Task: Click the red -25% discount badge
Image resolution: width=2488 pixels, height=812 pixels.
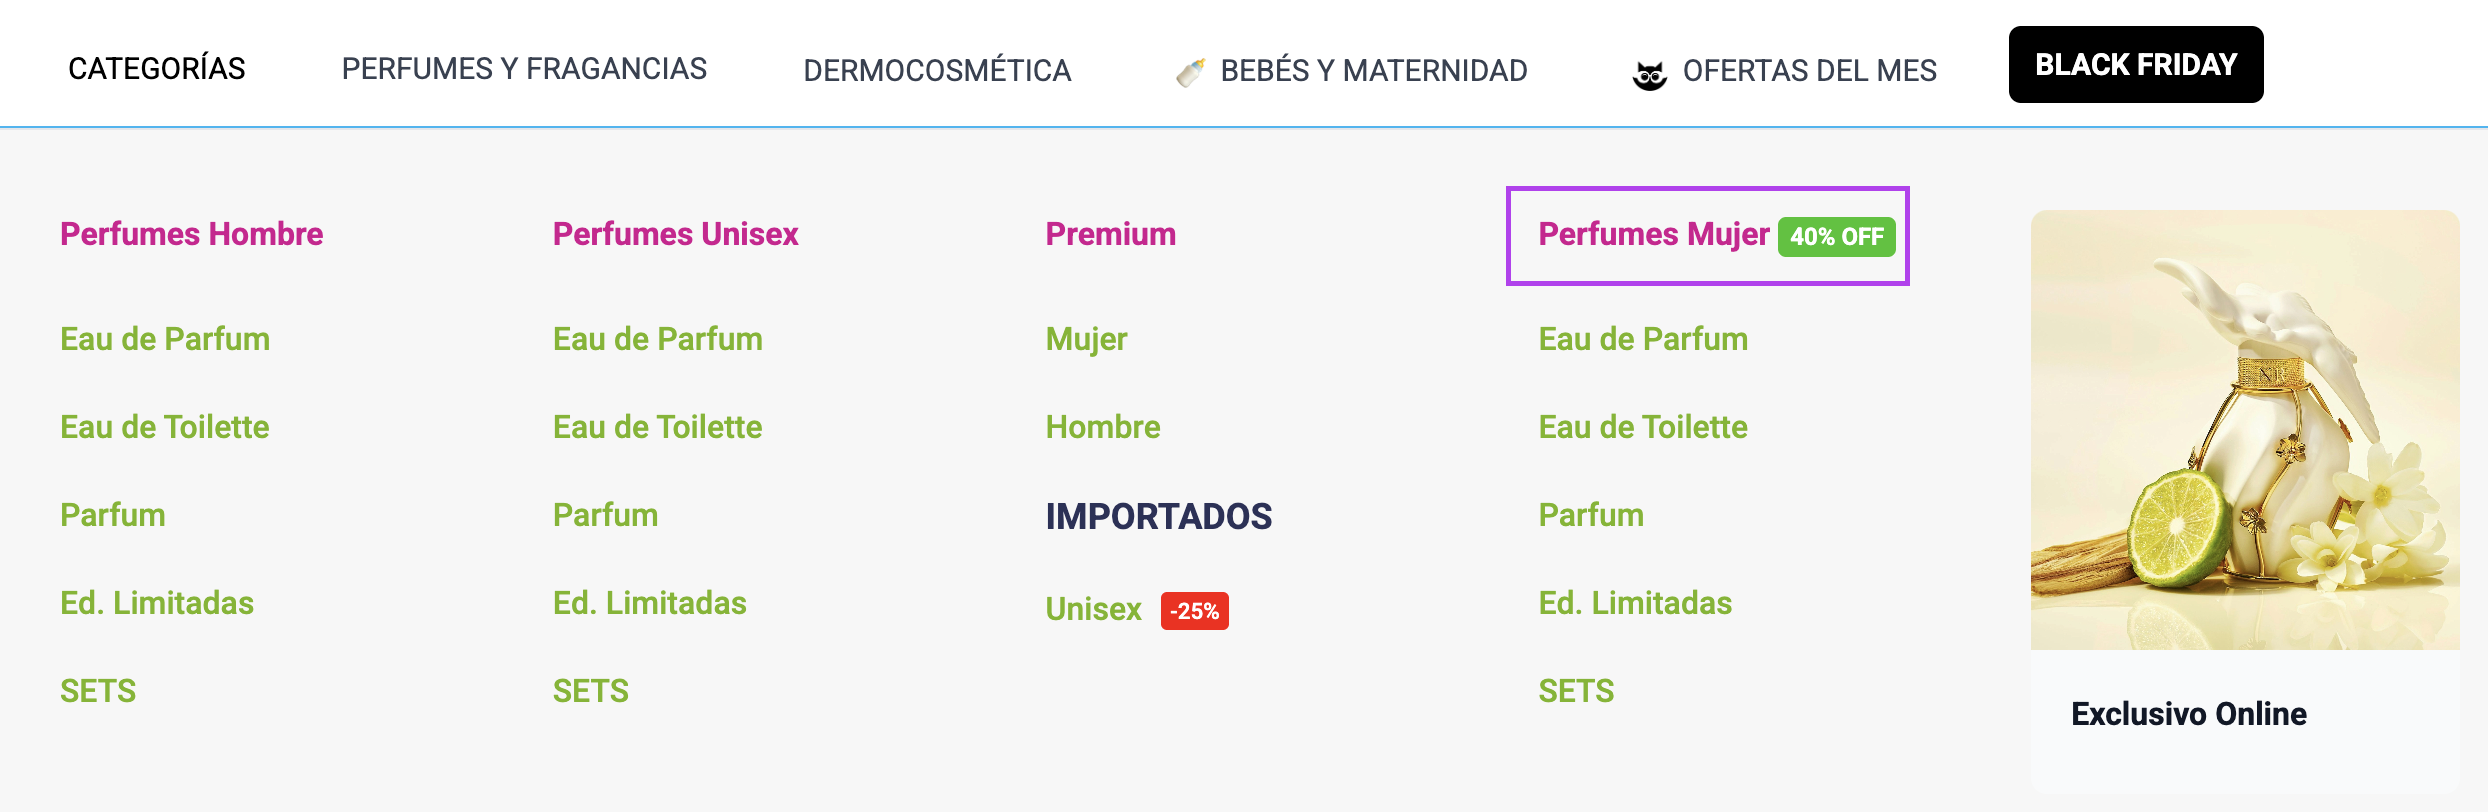Action: tap(1194, 611)
